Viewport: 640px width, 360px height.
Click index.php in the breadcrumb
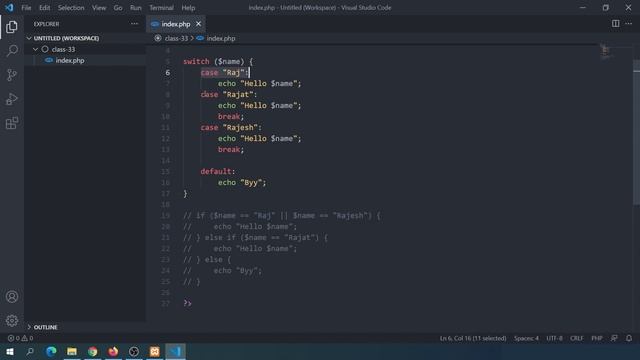click(x=221, y=38)
